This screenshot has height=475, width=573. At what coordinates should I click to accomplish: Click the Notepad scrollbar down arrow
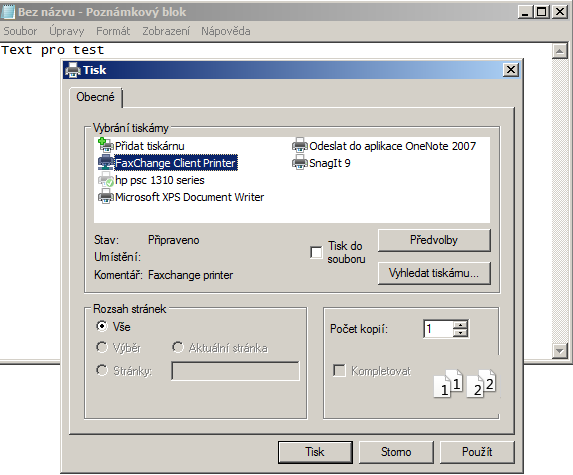click(559, 351)
